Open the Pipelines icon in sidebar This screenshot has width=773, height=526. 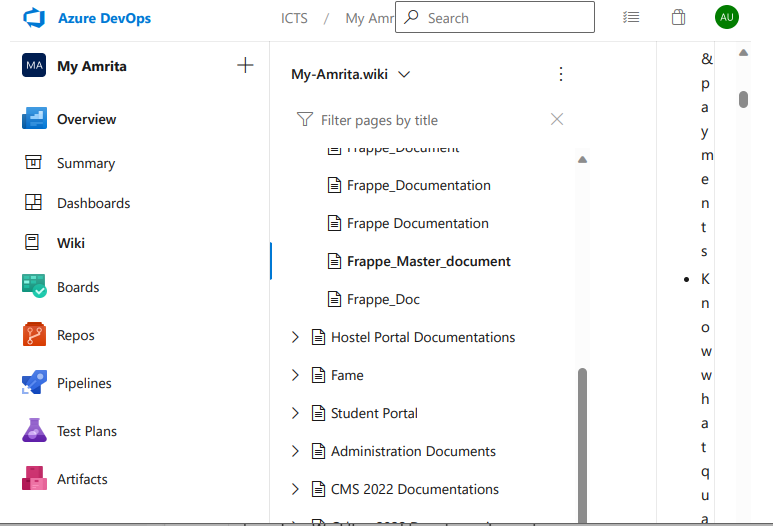34,383
